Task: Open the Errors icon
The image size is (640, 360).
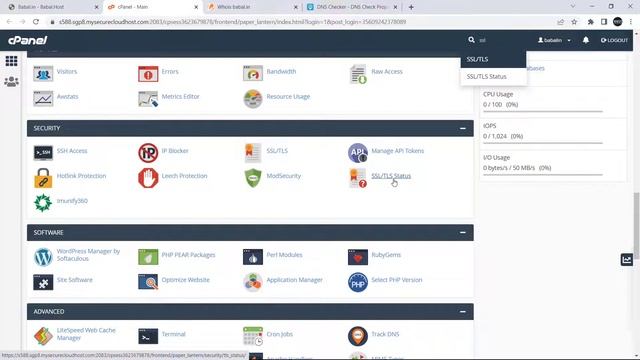Action: 148,74
